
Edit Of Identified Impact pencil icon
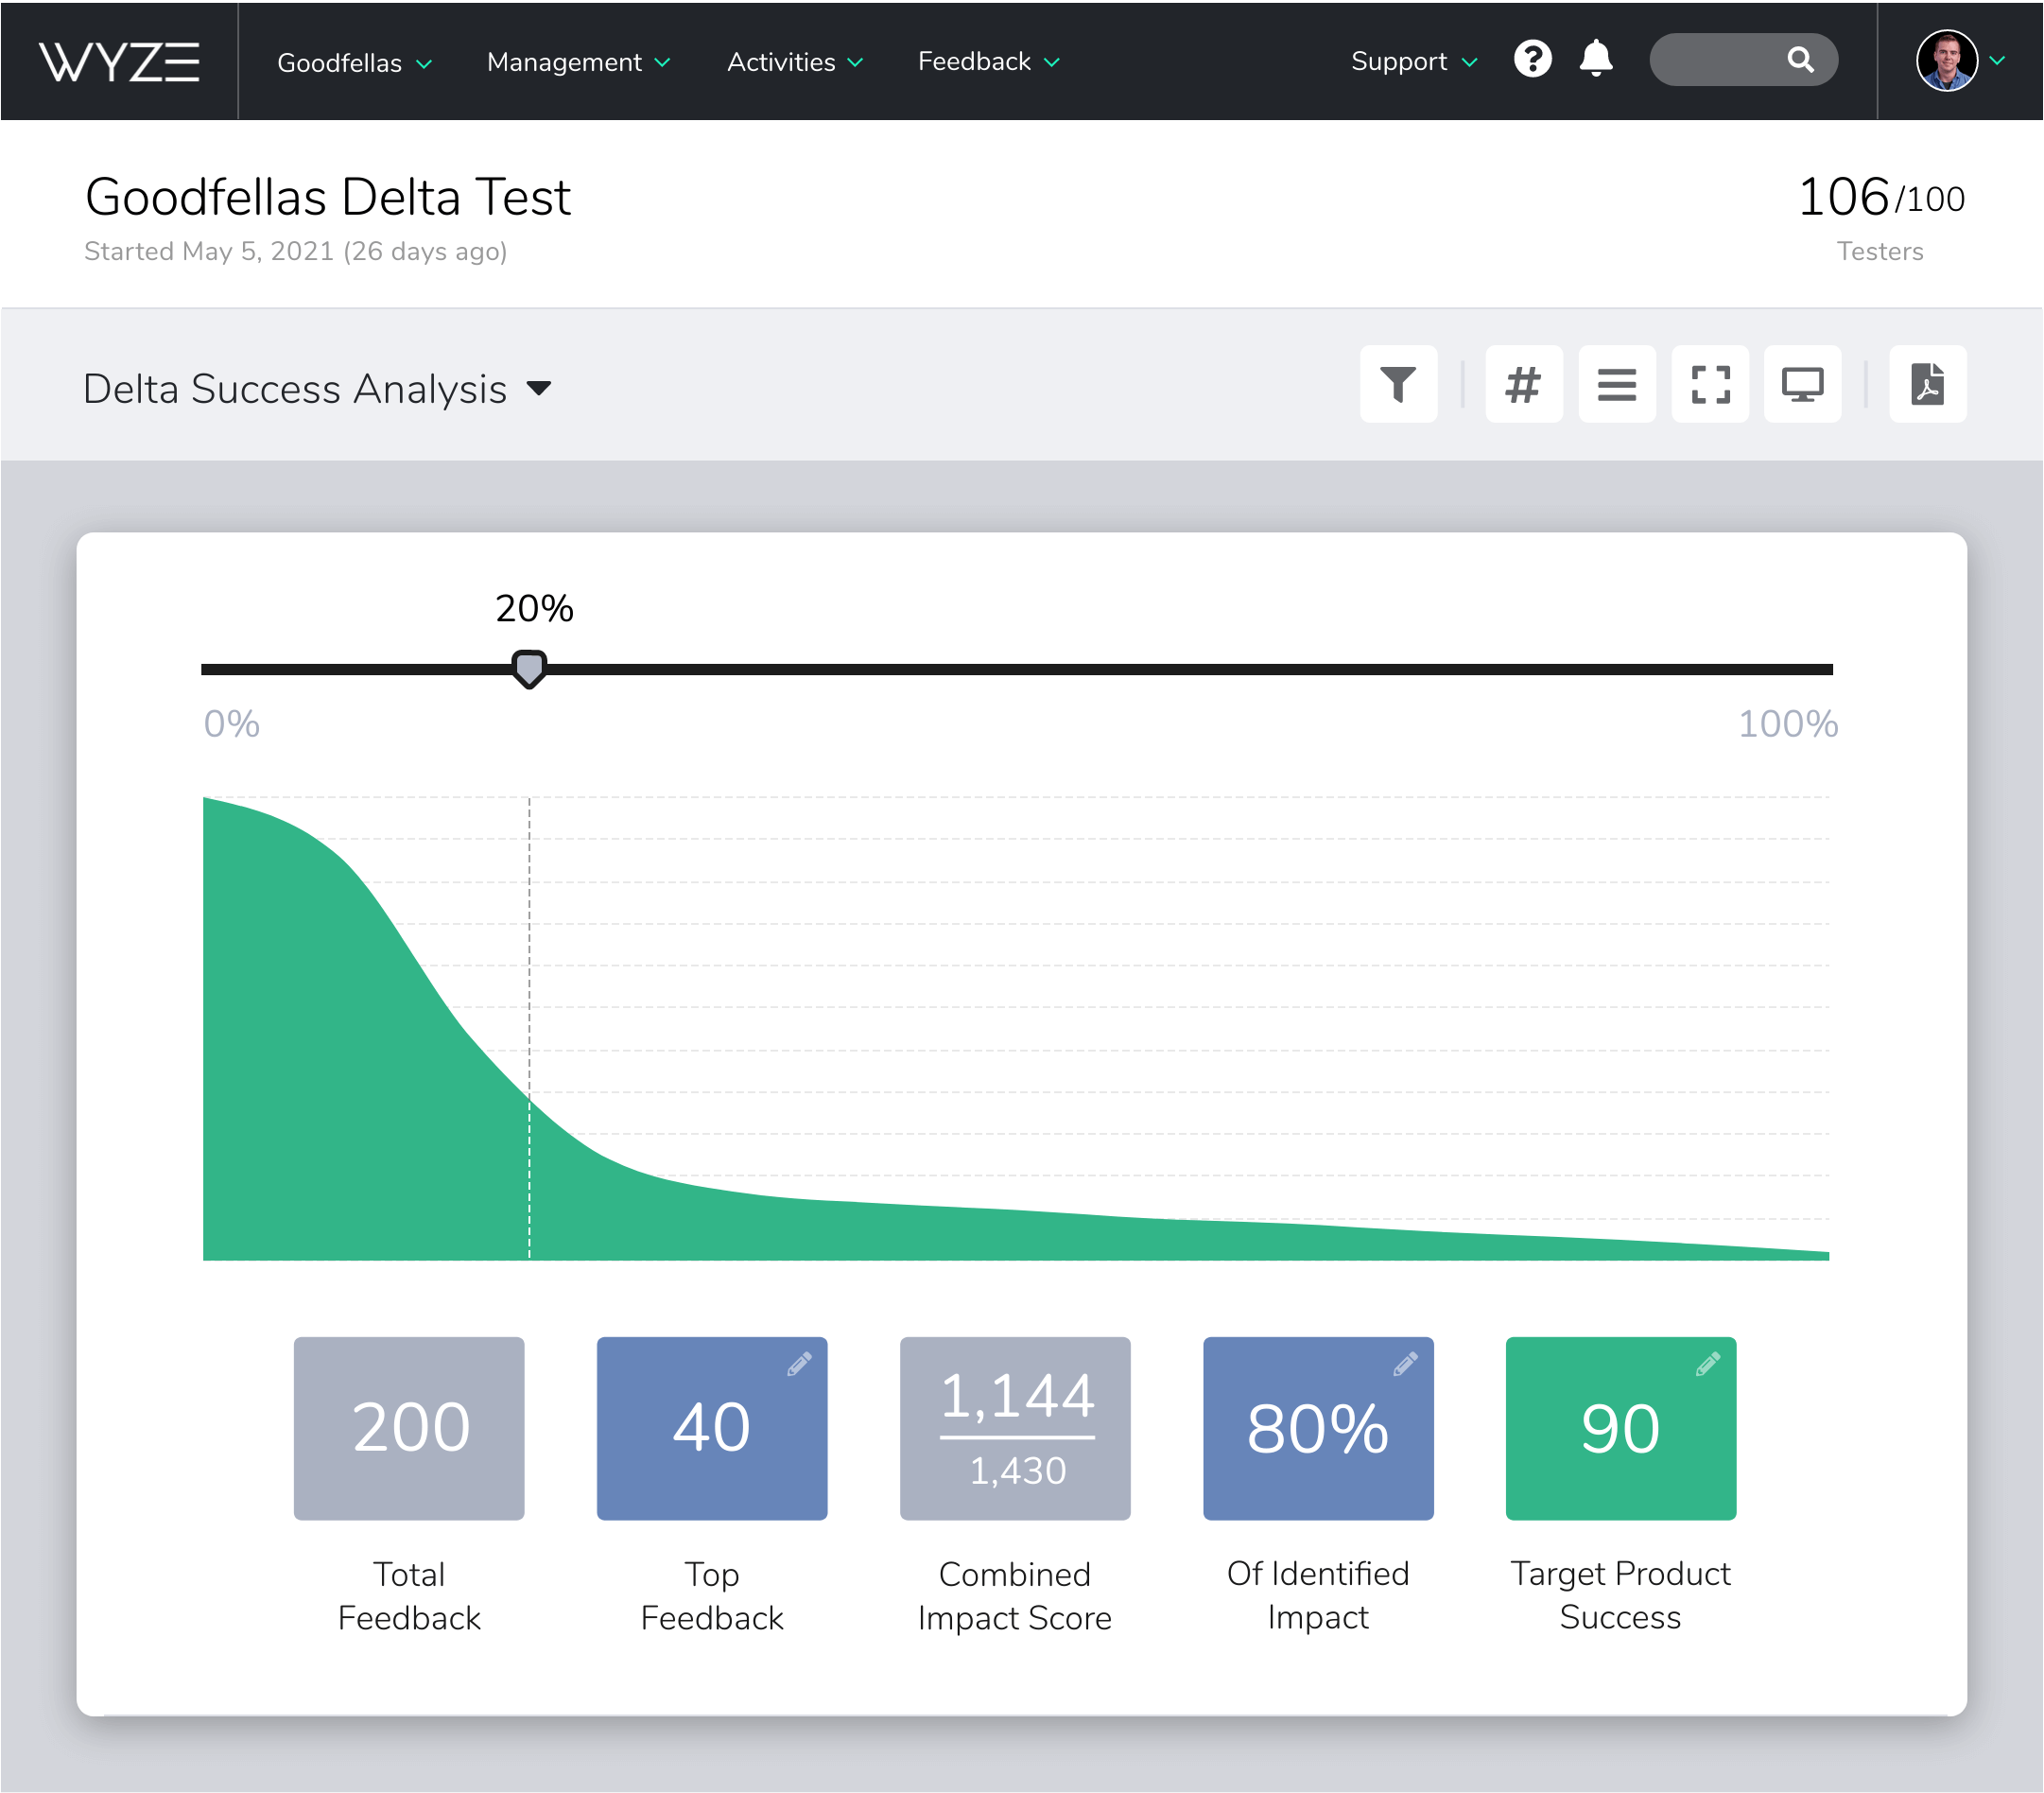click(1404, 1364)
